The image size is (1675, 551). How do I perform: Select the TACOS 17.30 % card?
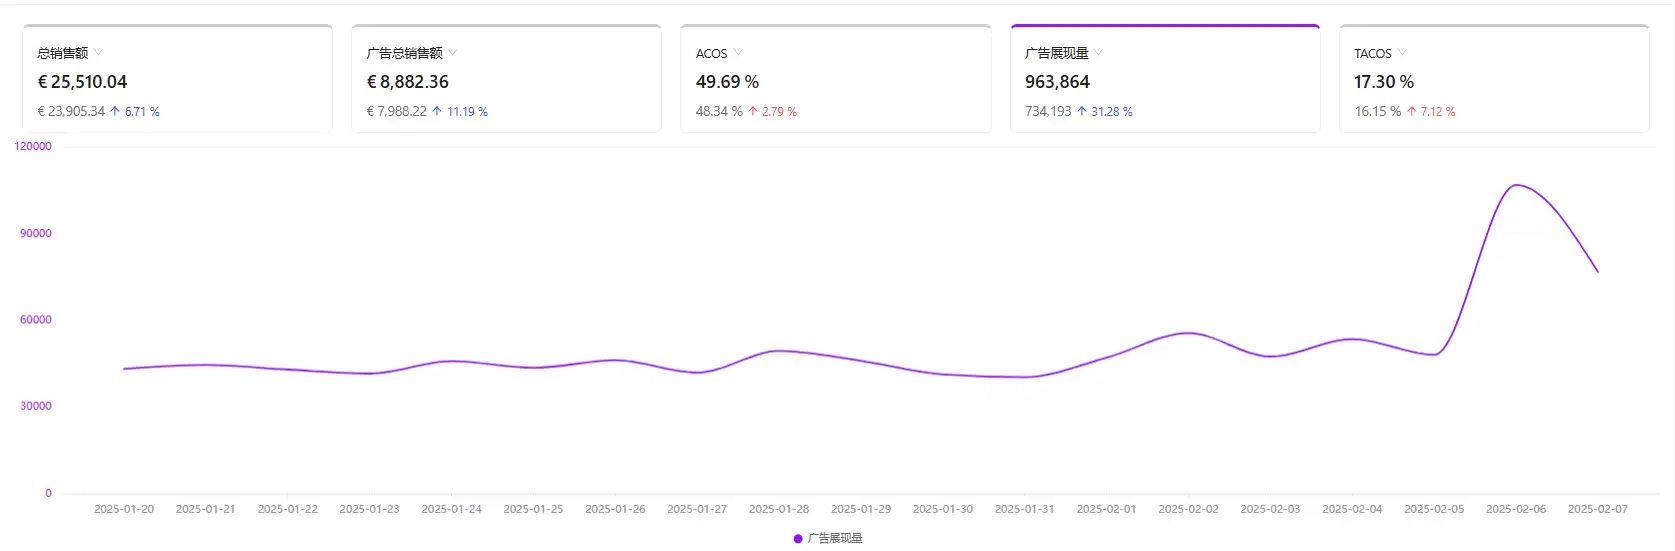(x=1494, y=79)
